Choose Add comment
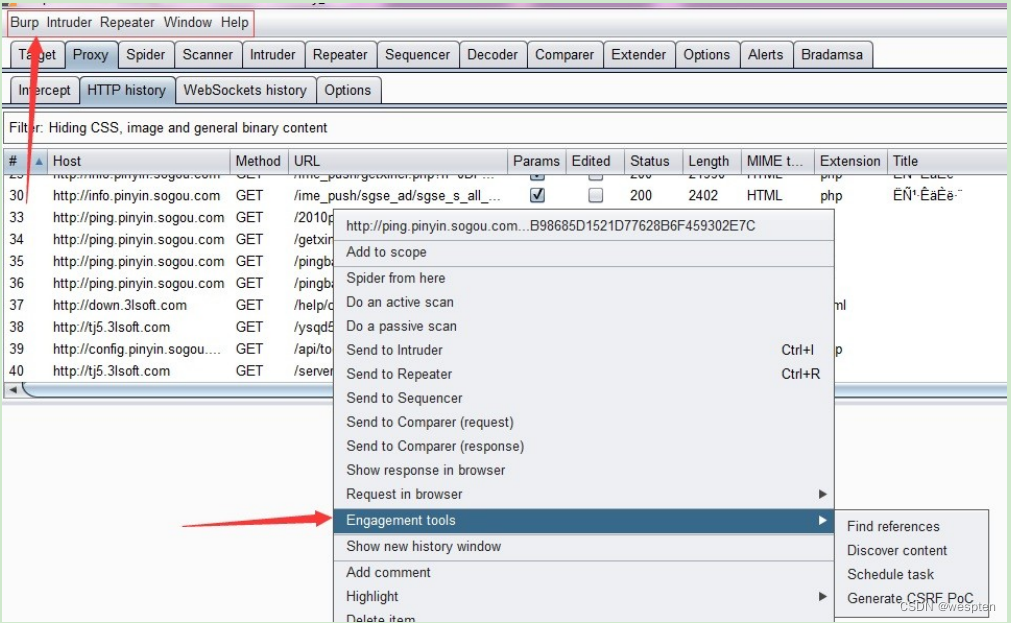Image resolution: width=1011 pixels, height=623 pixels. tap(584, 572)
